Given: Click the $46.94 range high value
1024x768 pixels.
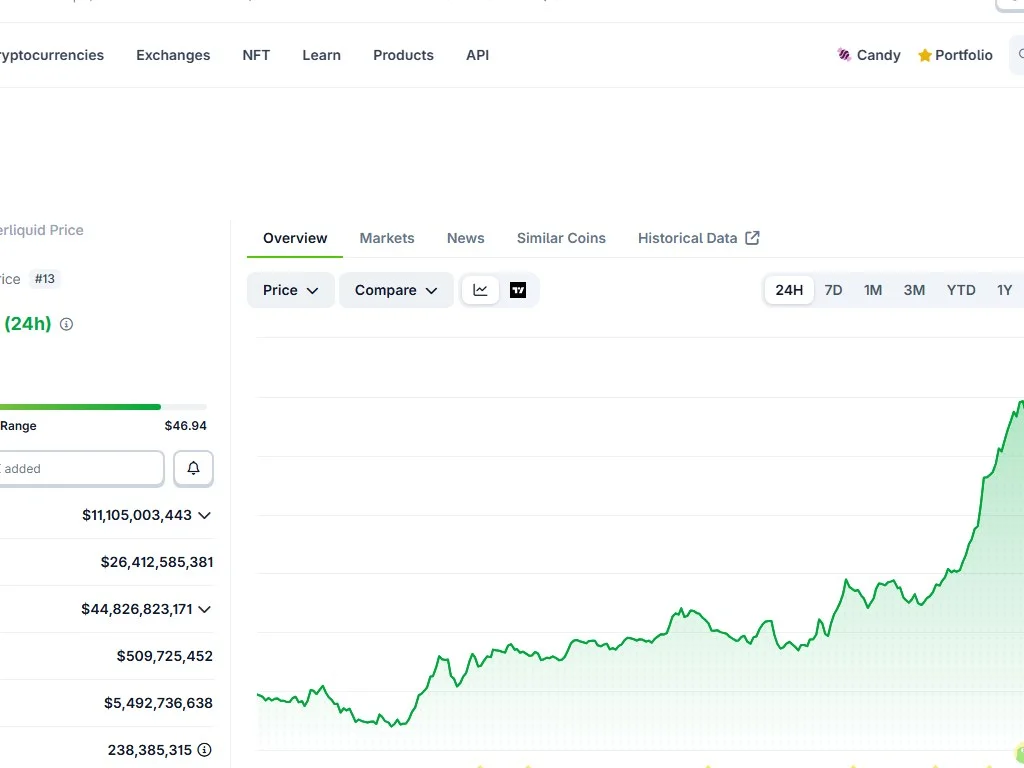Looking at the screenshot, I should pyautogui.click(x=185, y=426).
